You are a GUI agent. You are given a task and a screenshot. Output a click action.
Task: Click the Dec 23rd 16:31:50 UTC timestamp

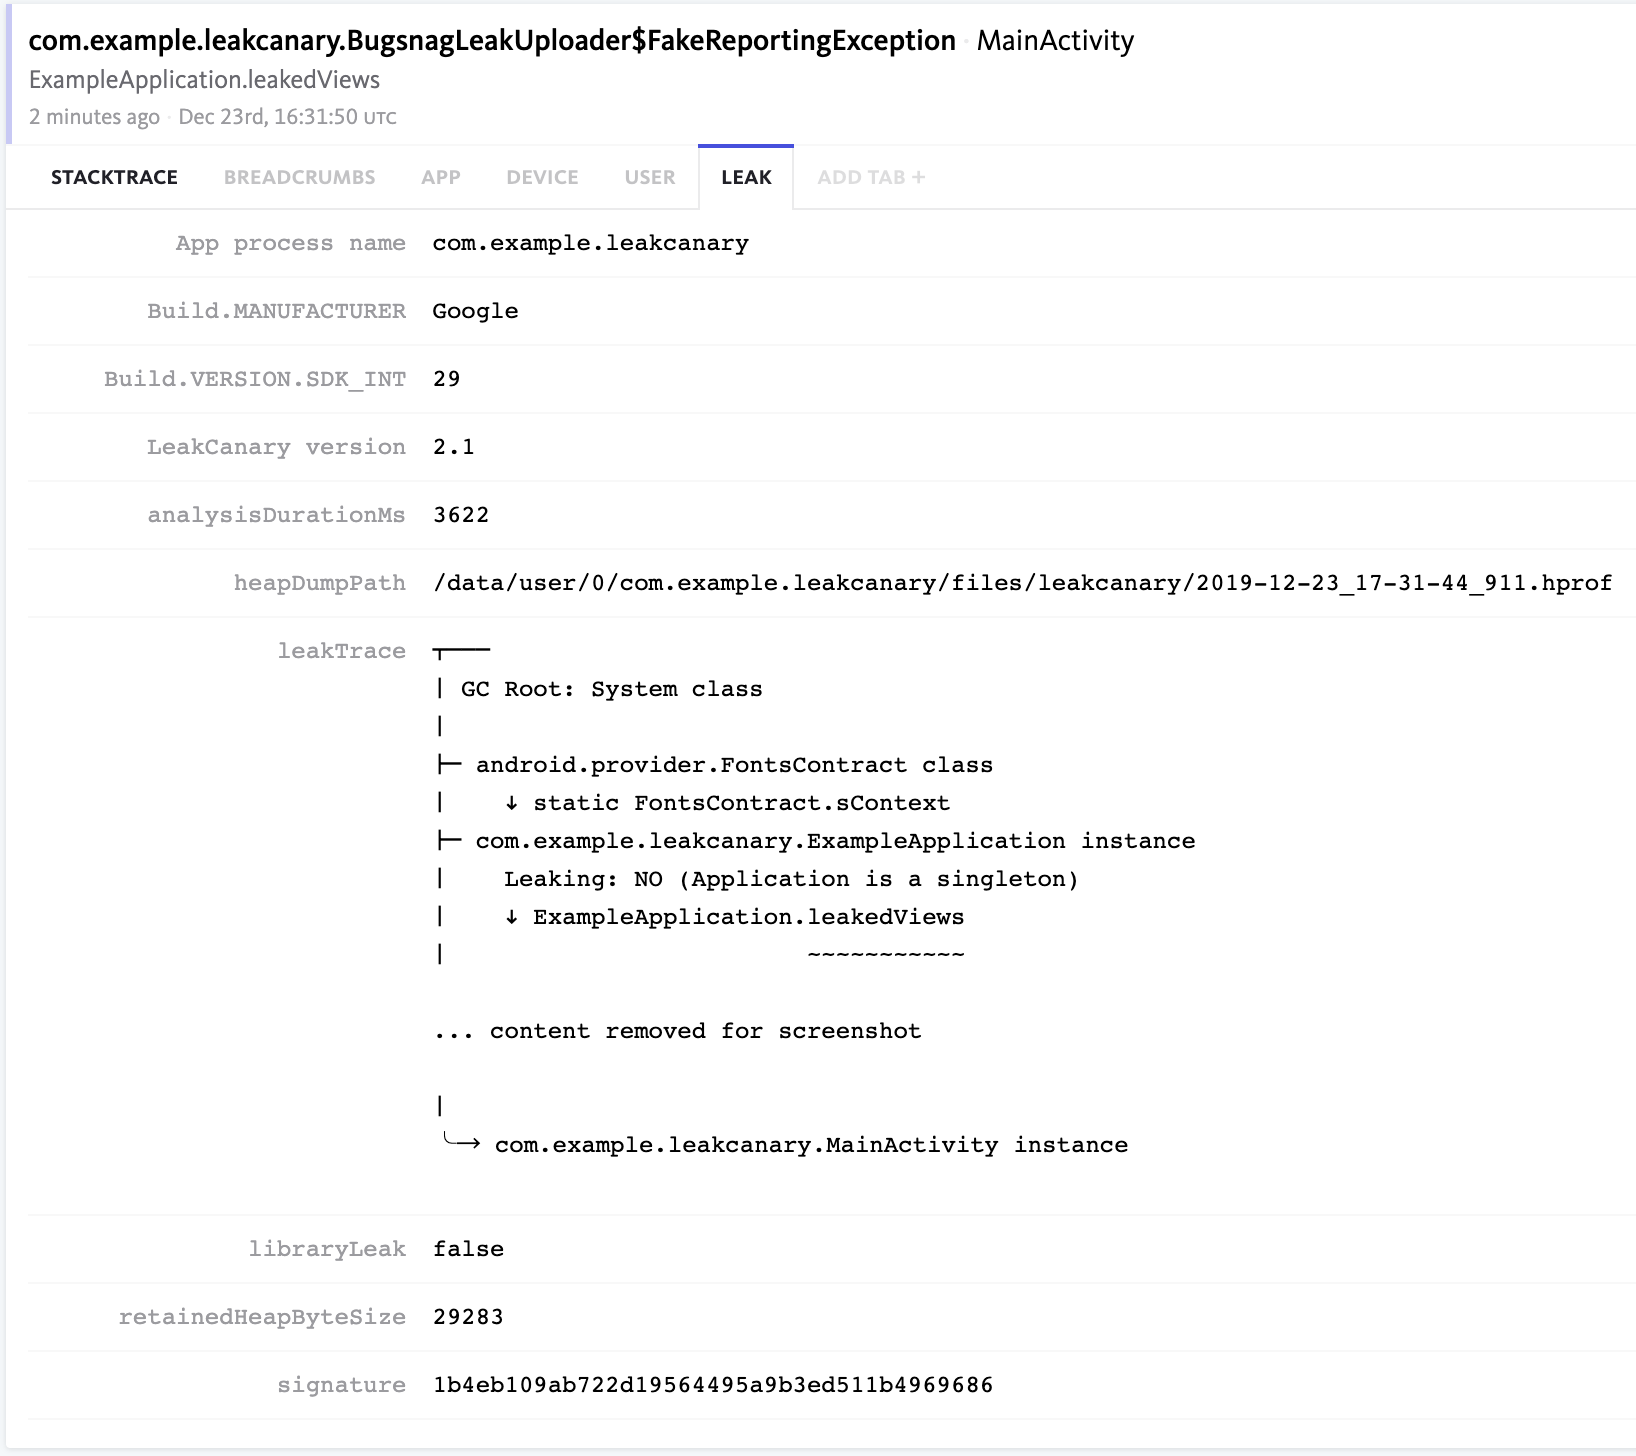pos(287,117)
